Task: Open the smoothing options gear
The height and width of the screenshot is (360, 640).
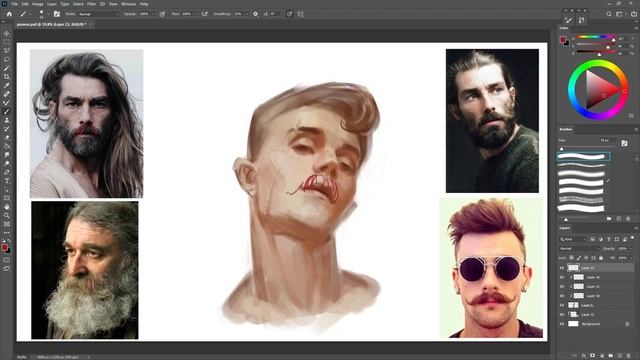Action: click(256, 14)
